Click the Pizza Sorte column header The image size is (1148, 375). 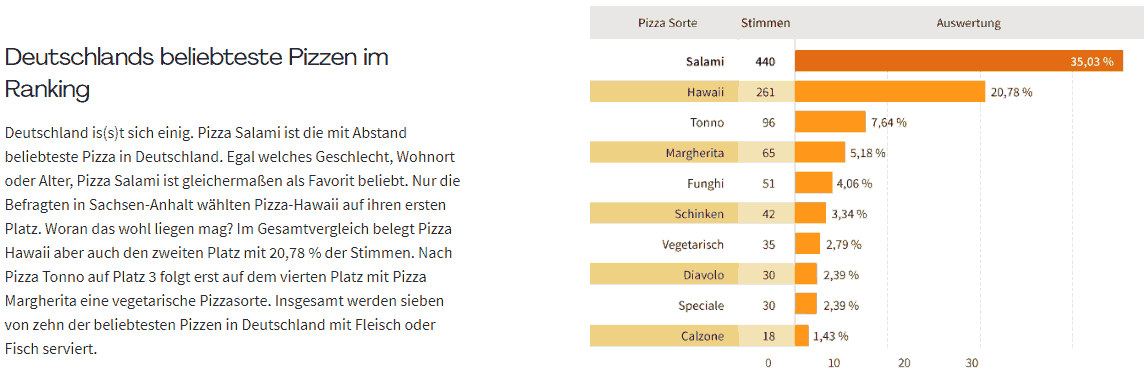[x=668, y=23]
